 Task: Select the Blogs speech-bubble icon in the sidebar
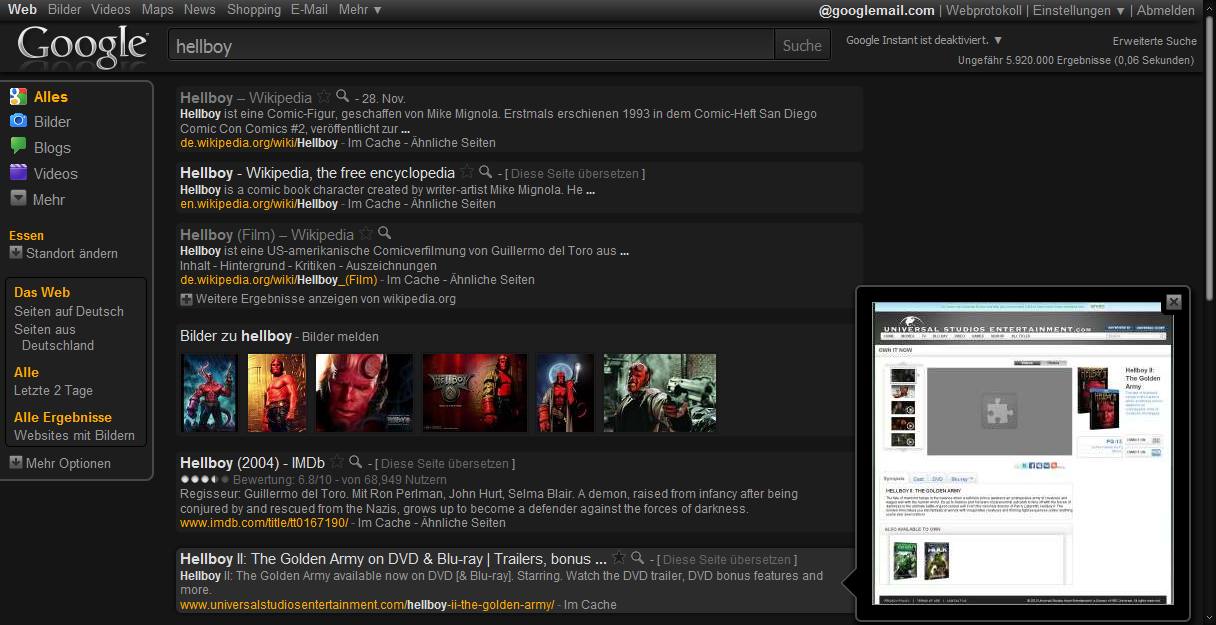click(x=18, y=147)
